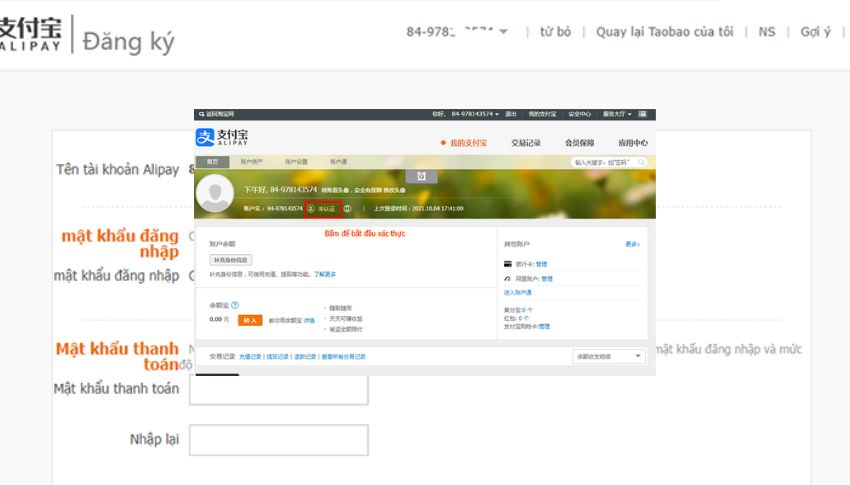Click the back-to-Taobao icon in the dark top bar
The image size is (850, 485).
201,114
